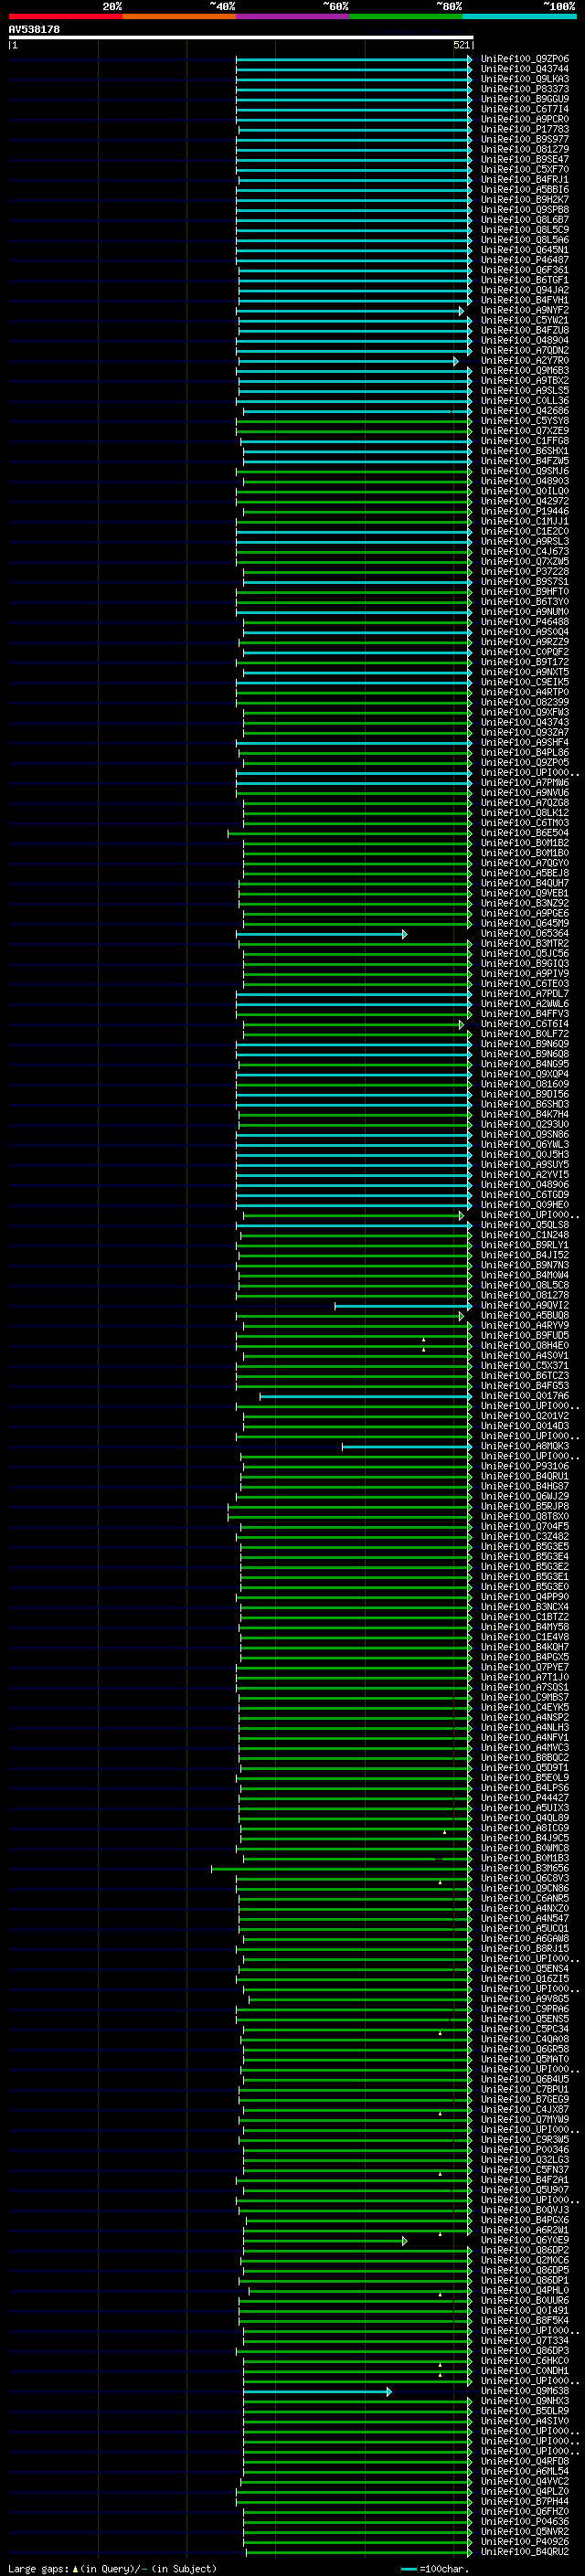Screen dimensions: 585x2576
Task: Open hit UniRef100_P46488
Action: tap(525, 621)
